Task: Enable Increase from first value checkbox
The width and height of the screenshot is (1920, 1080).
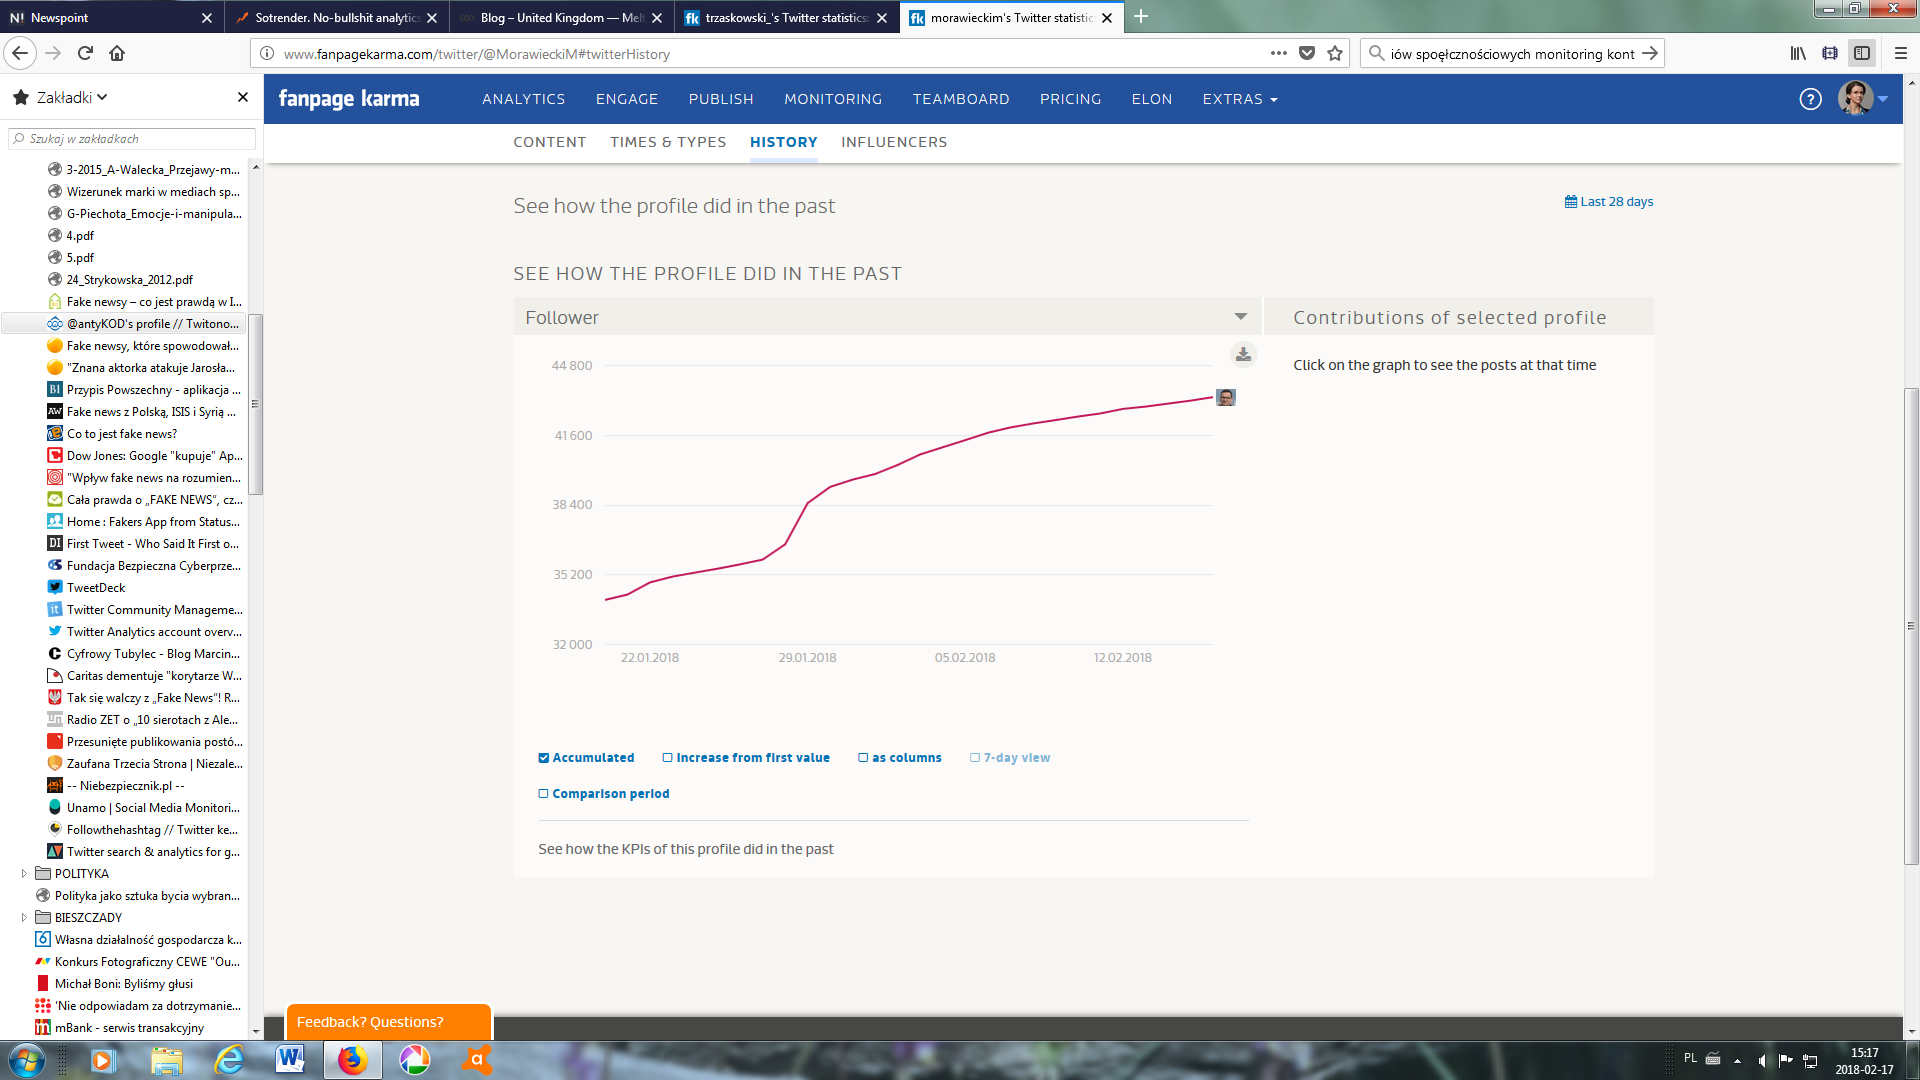Action: (x=668, y=758)
